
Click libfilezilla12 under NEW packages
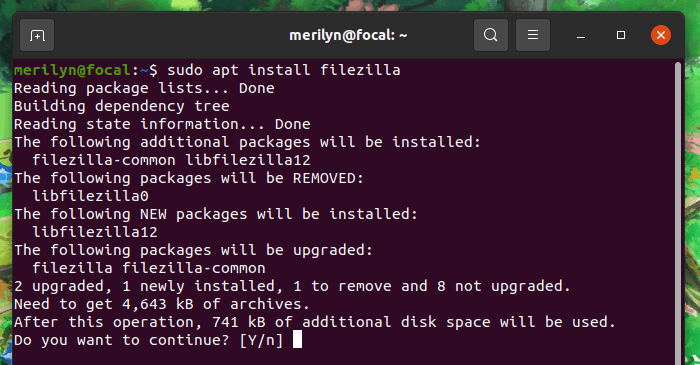click(x=95, y=232)
